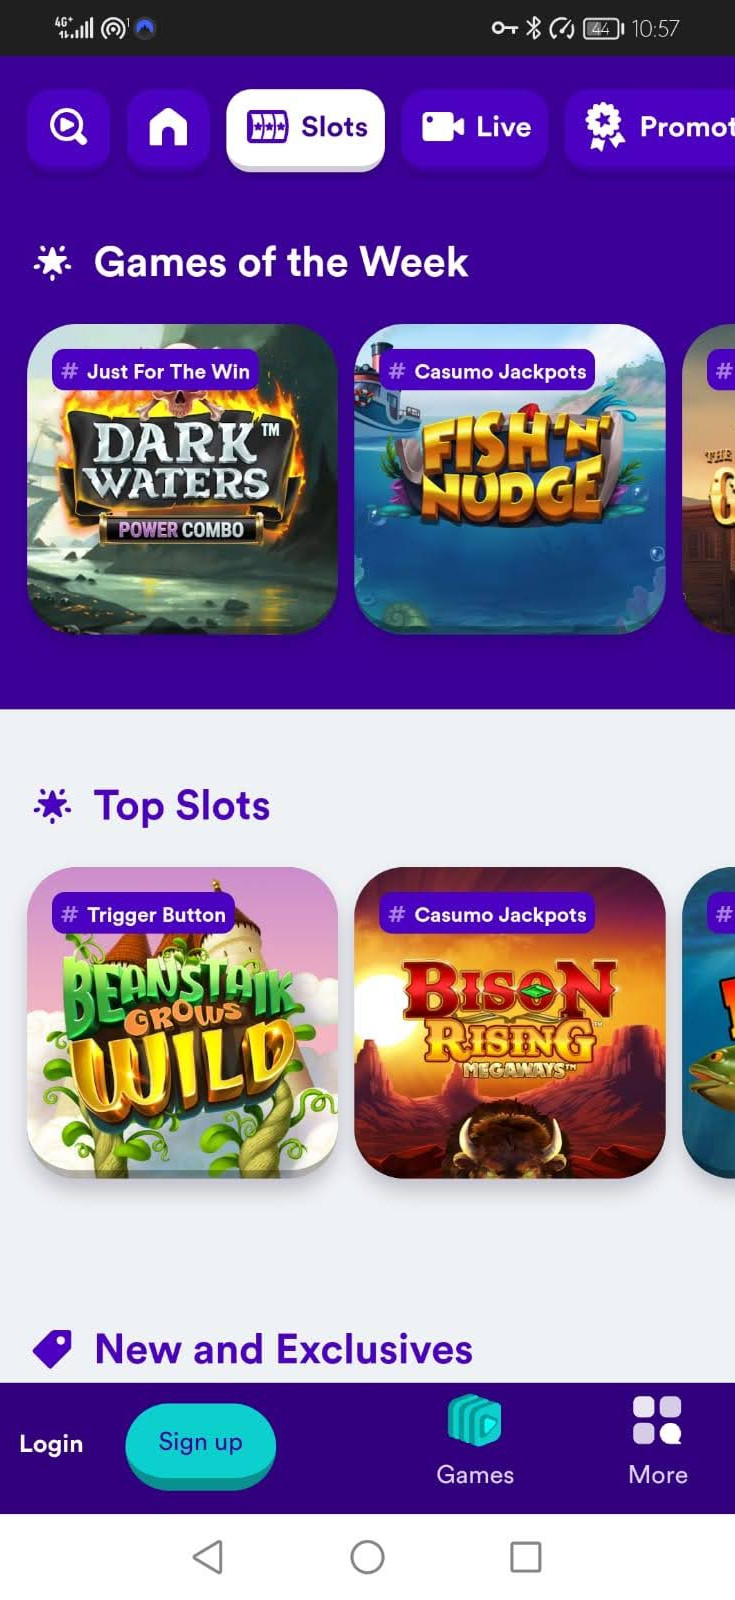Open Beanstalk Grows Wild slot

[182, 1022]
